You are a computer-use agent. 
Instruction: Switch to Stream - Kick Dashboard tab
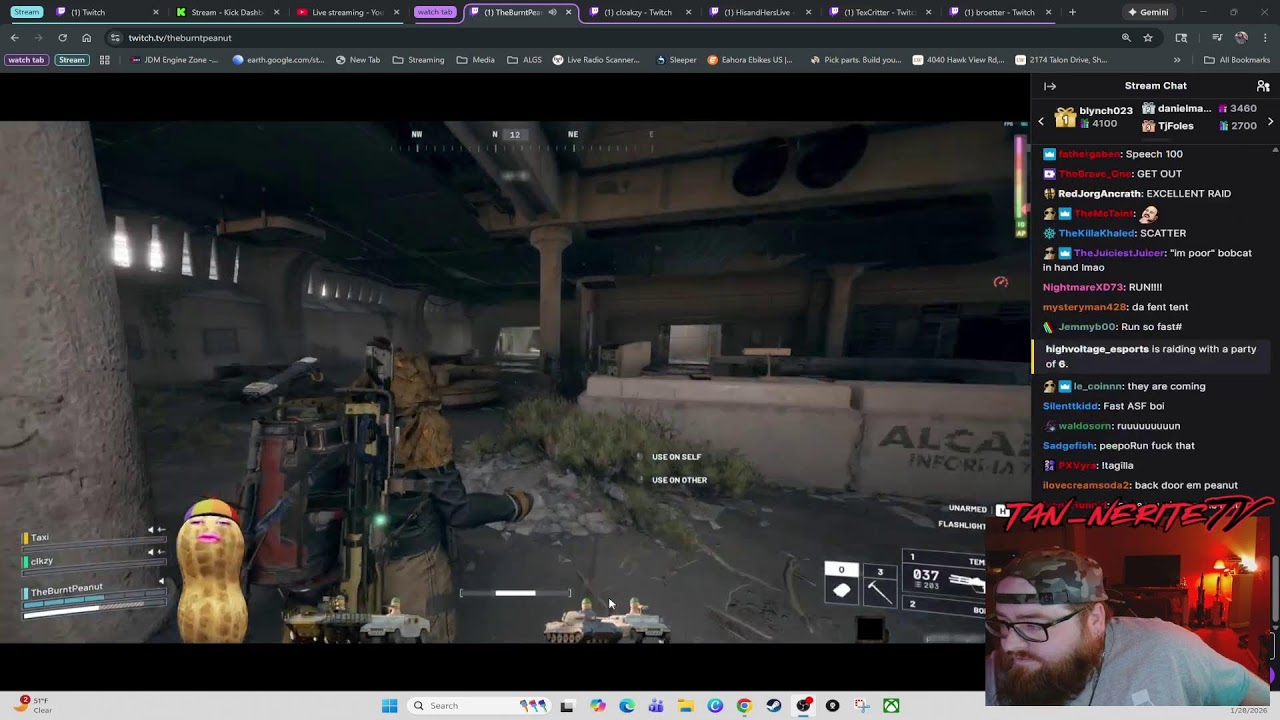pos(227,12)
